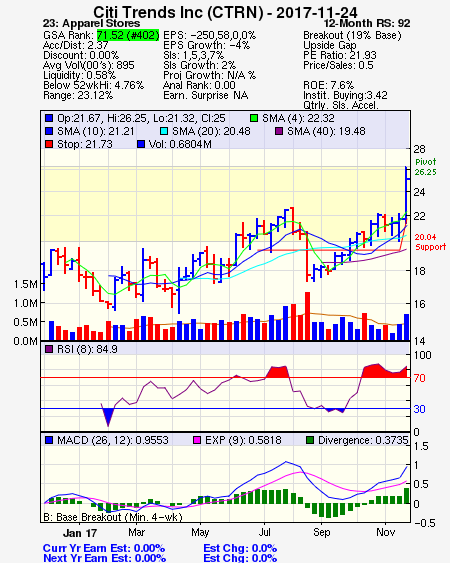The width and height of the screenshot is (450, 563).
Task: Click the 'Sep' date axis label
Action: (x=321, y=532)
